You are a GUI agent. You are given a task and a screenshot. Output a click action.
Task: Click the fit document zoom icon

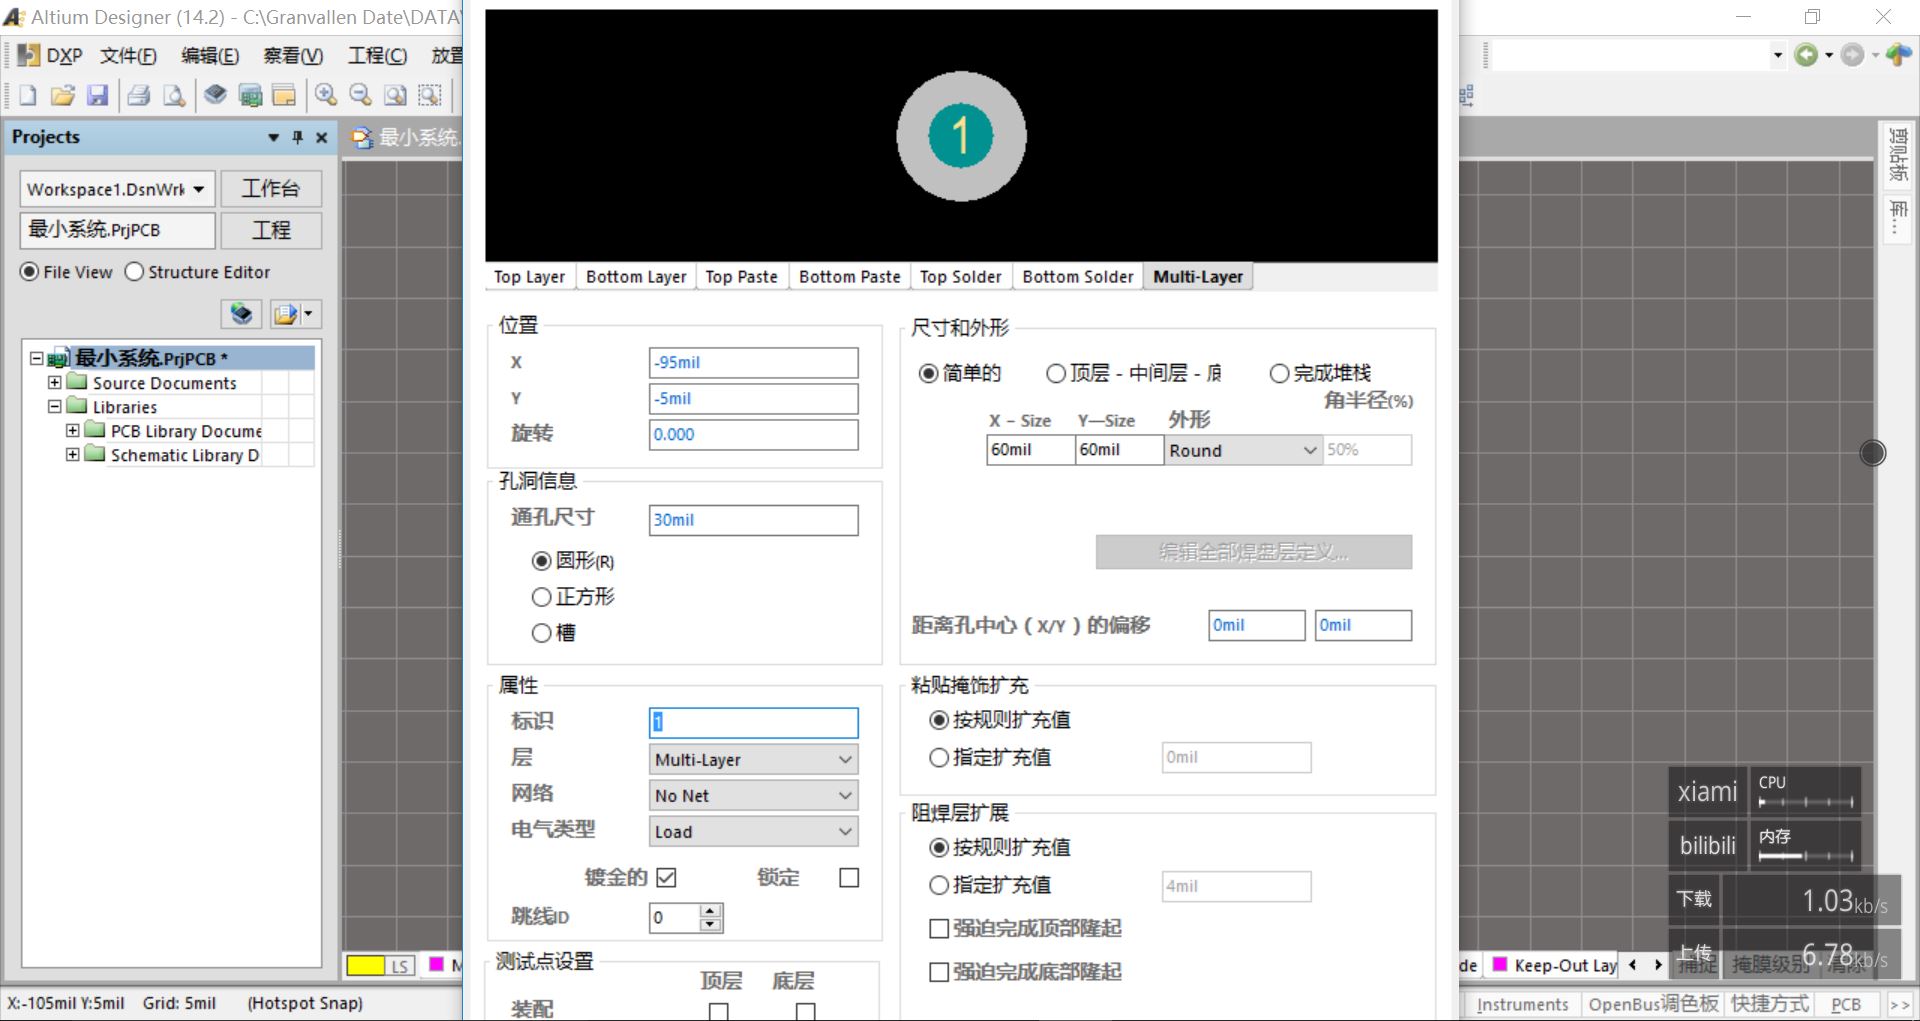[x=396, y=95]
